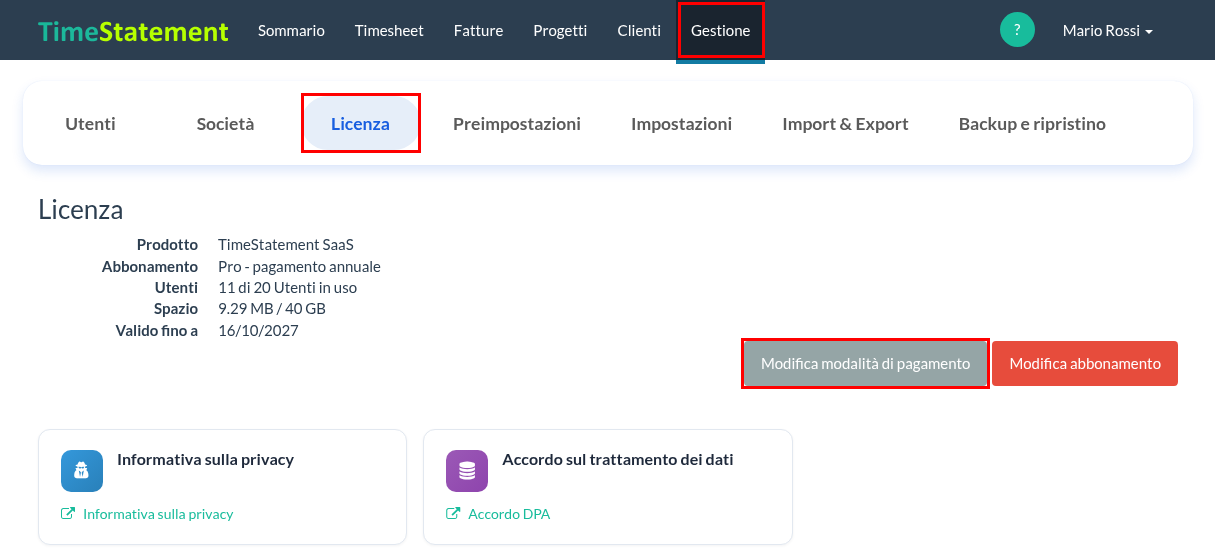
Task: Click the Utenti field label in license details
Action: 176,288
